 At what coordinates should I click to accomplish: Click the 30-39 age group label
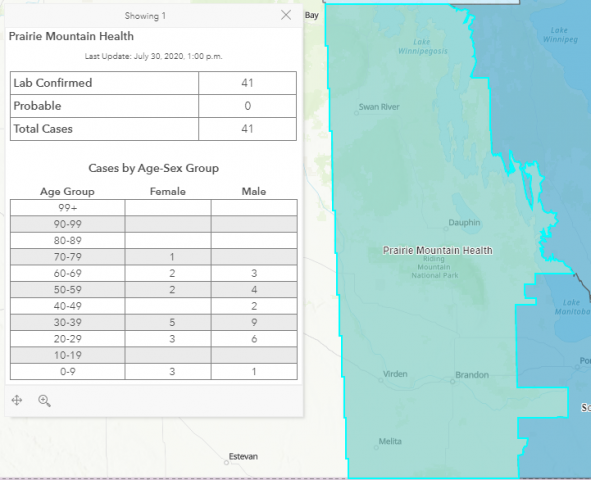click(67, 323)
